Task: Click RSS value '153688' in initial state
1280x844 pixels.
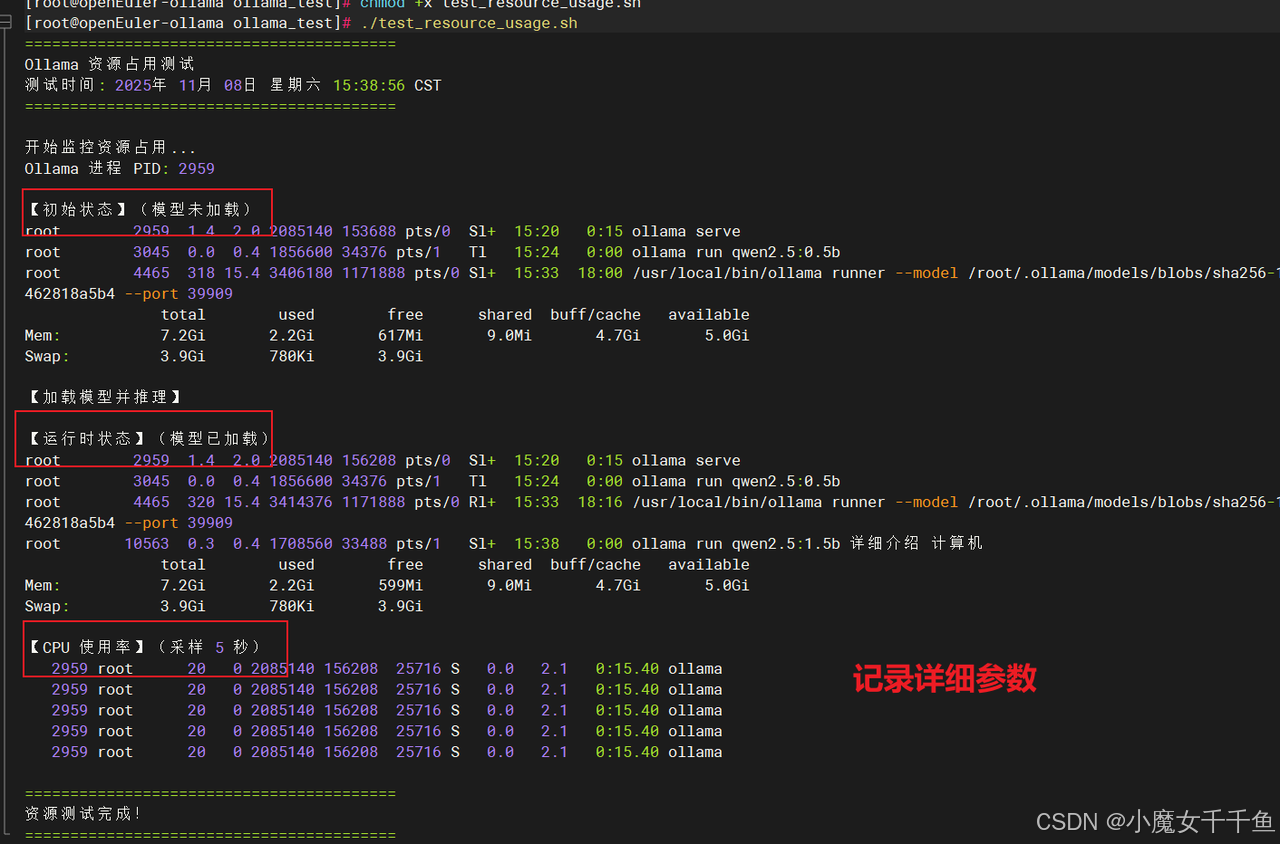Action: click(x=369, y=231)
